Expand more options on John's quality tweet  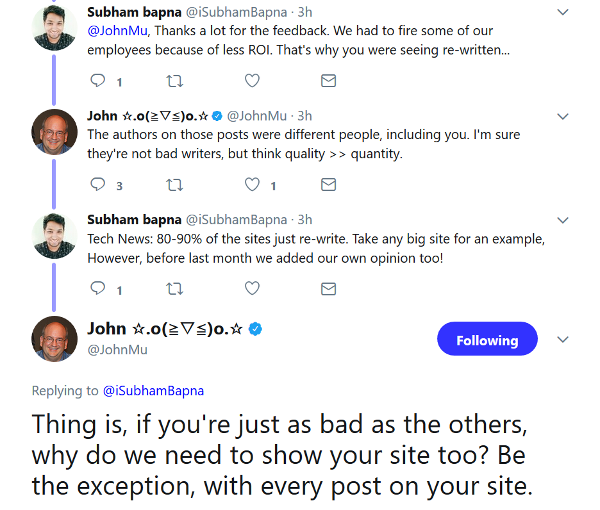[563, 115]
